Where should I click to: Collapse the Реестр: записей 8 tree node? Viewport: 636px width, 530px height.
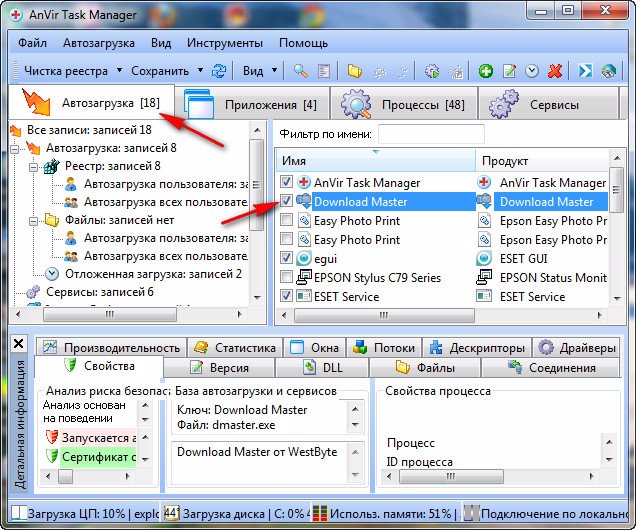click(x=33, y=167)
